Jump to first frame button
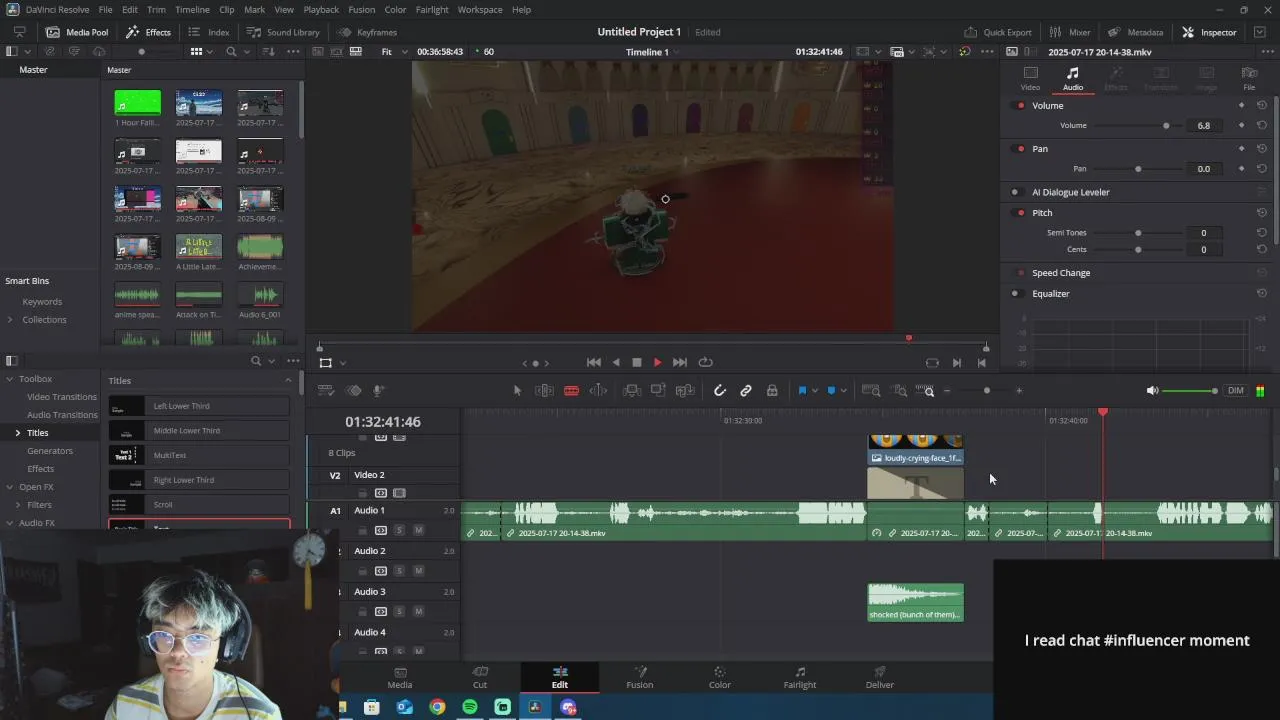Screen dimensions: 1280x720 click(x=593, y=363)
